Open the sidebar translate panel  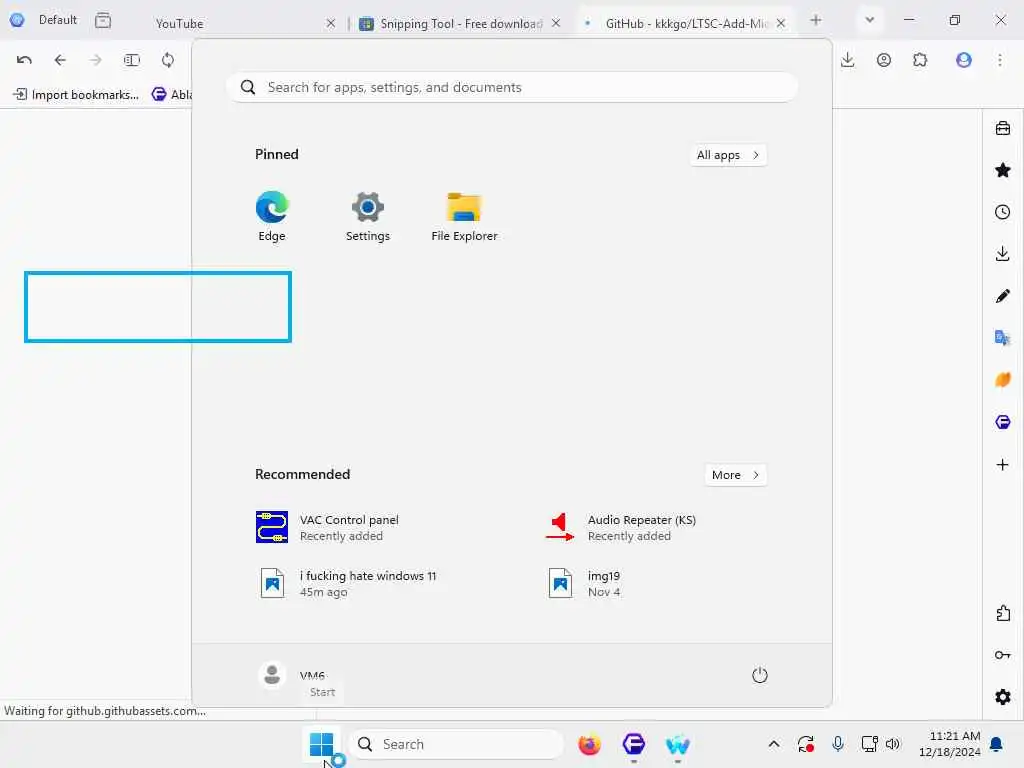(x=1002, y=338)
